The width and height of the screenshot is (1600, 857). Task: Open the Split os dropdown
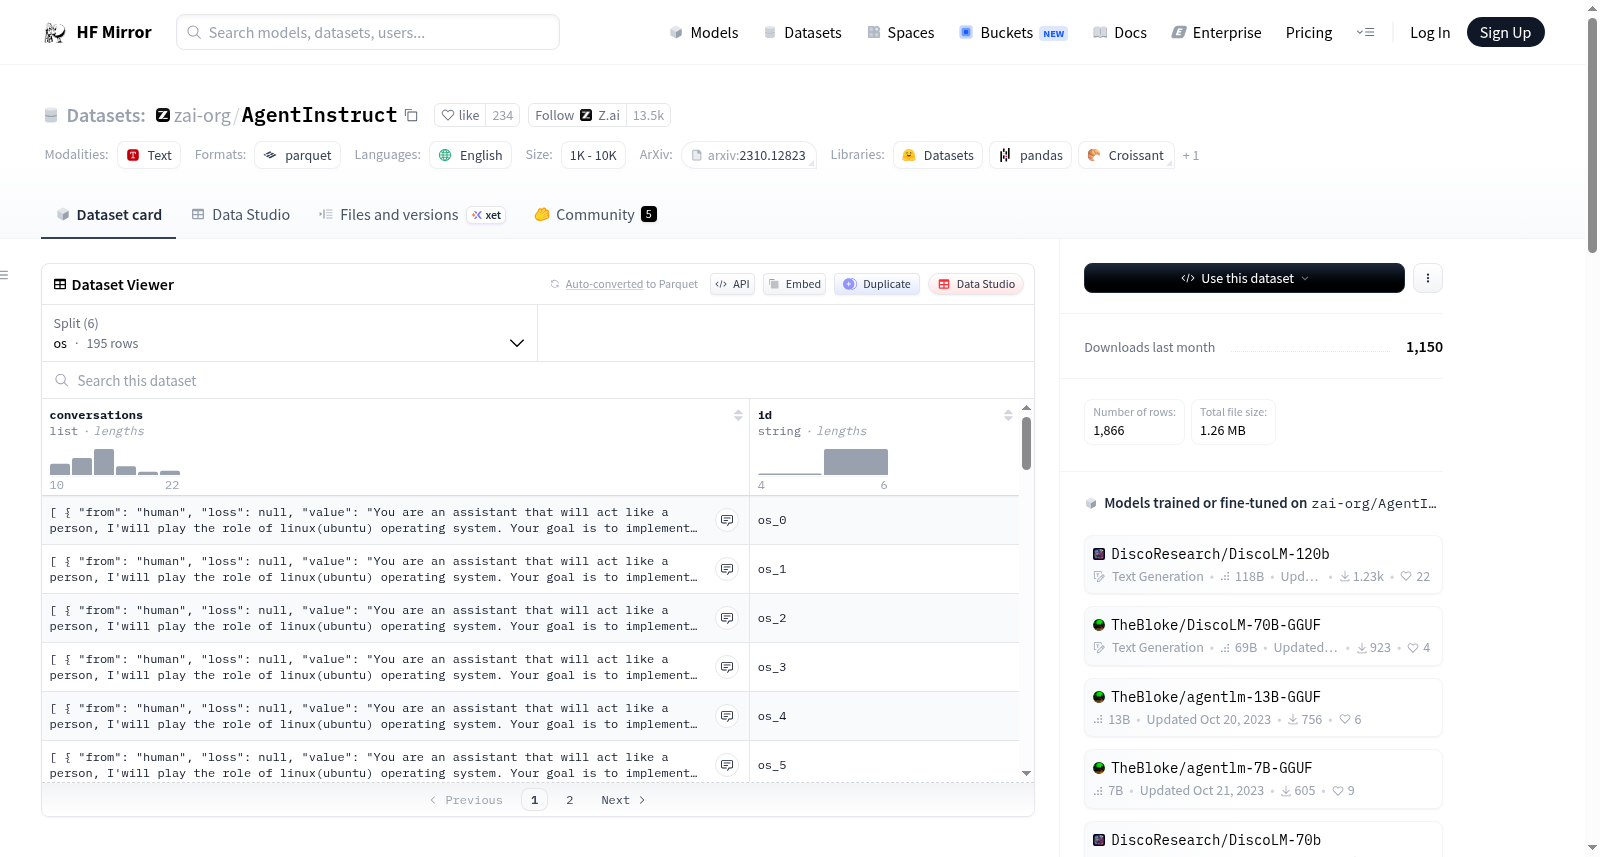tap(289, 333)
